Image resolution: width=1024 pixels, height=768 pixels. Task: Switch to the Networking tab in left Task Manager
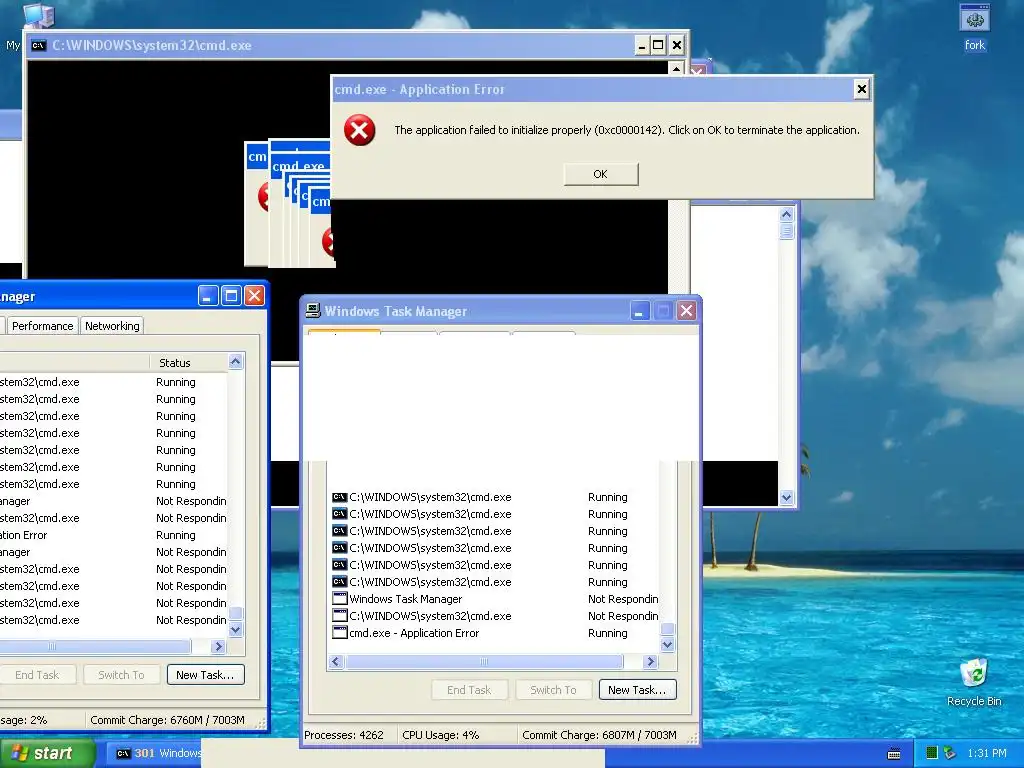tap(112, 325)
